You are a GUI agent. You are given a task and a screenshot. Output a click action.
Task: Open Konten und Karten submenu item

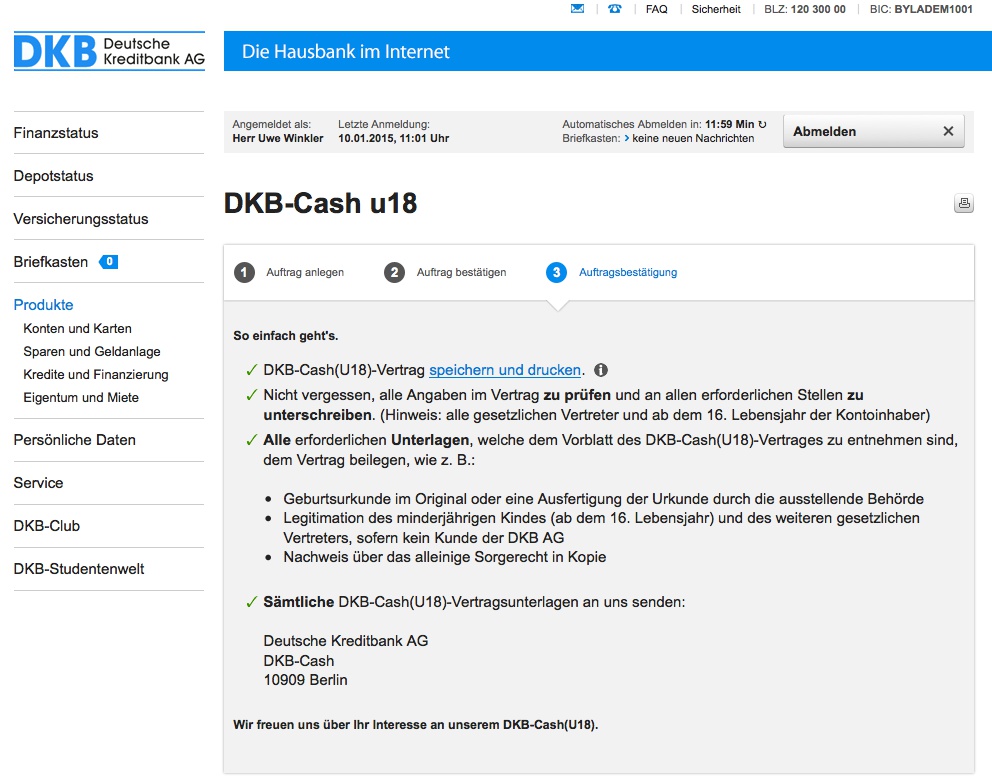coord(77,328)
